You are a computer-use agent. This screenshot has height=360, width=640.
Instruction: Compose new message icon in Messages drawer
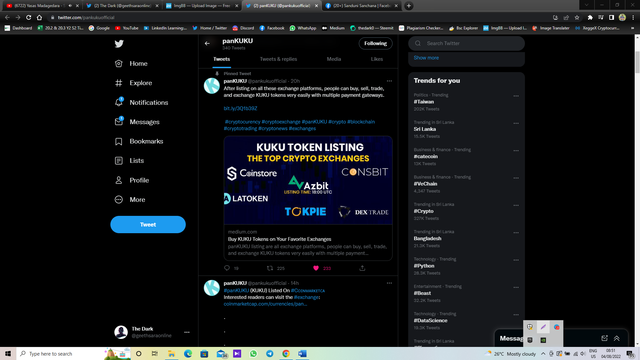pos(604,338)
